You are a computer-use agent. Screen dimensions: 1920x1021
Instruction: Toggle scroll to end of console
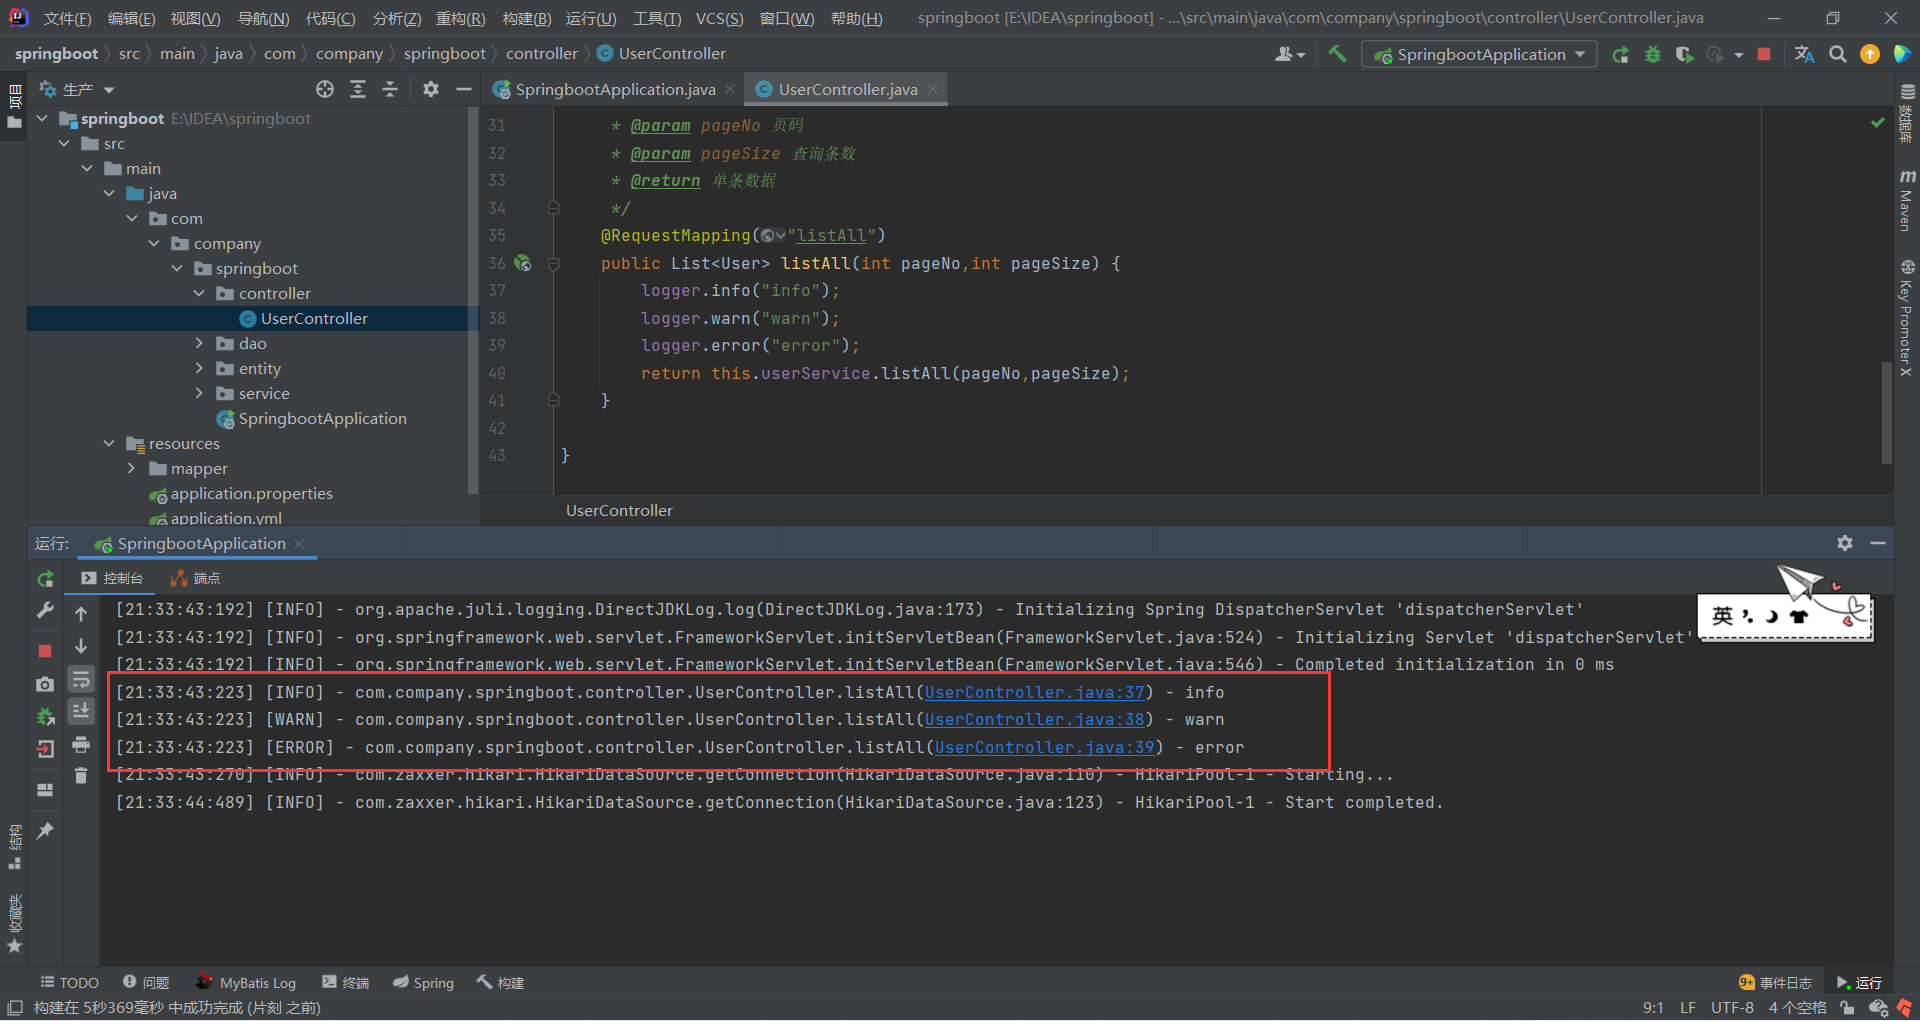pos(81,711)
